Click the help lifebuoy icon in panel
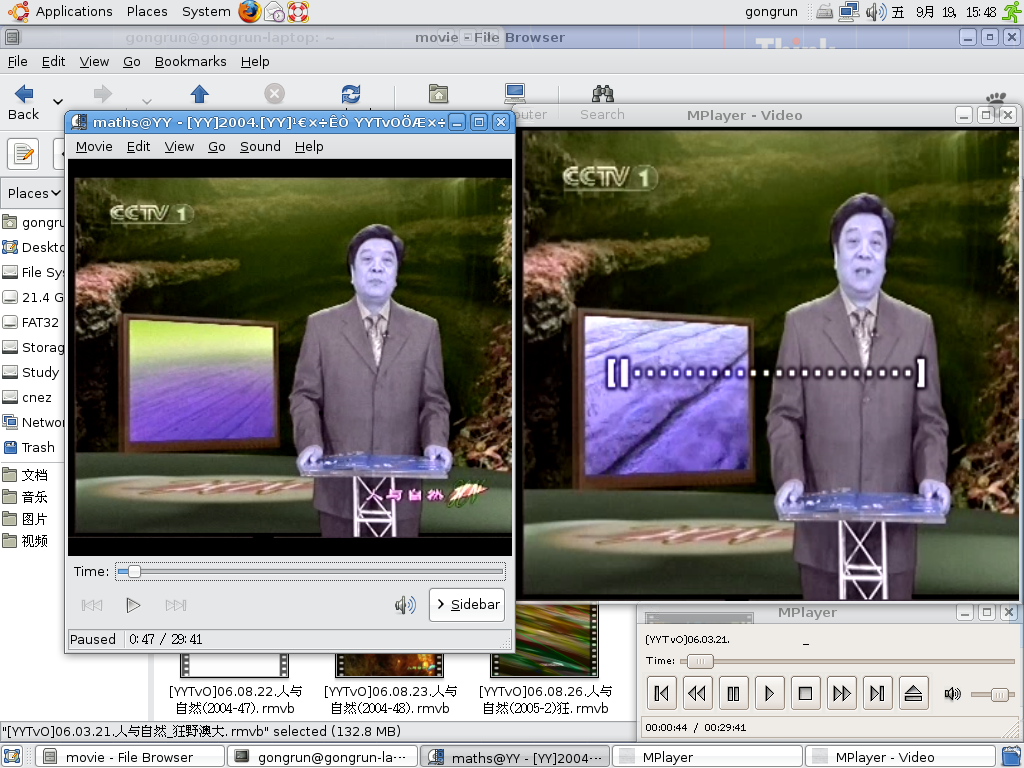Image resolution: width=1024 pixels, height=768 pixels. point(298,12)
